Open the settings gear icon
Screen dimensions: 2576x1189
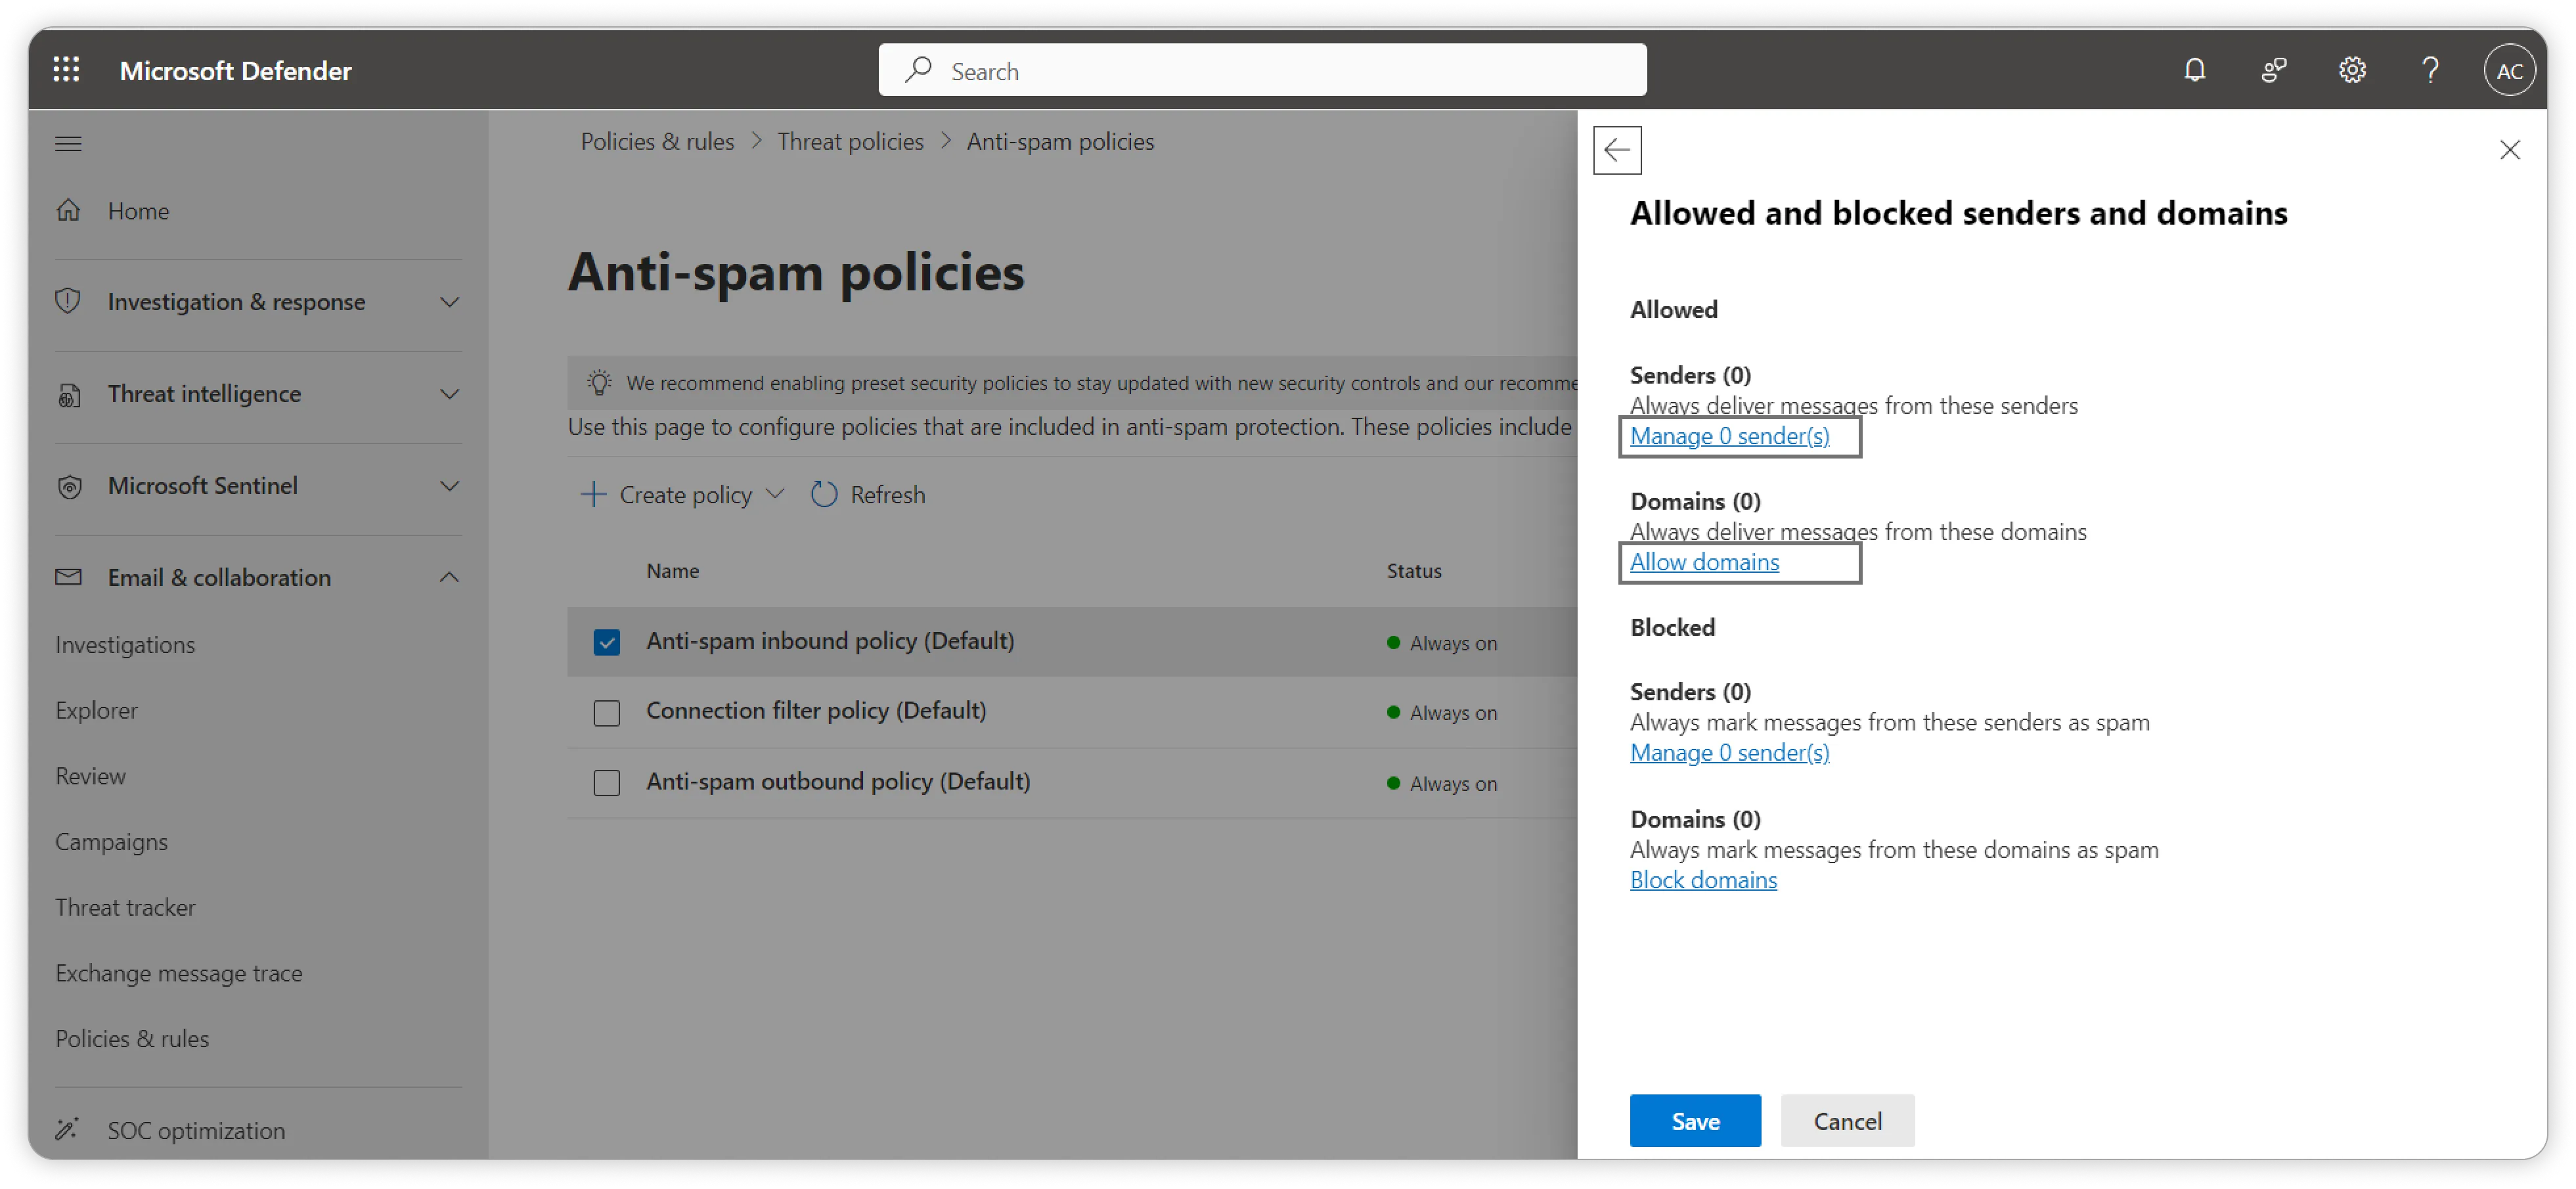(2352, 70)
